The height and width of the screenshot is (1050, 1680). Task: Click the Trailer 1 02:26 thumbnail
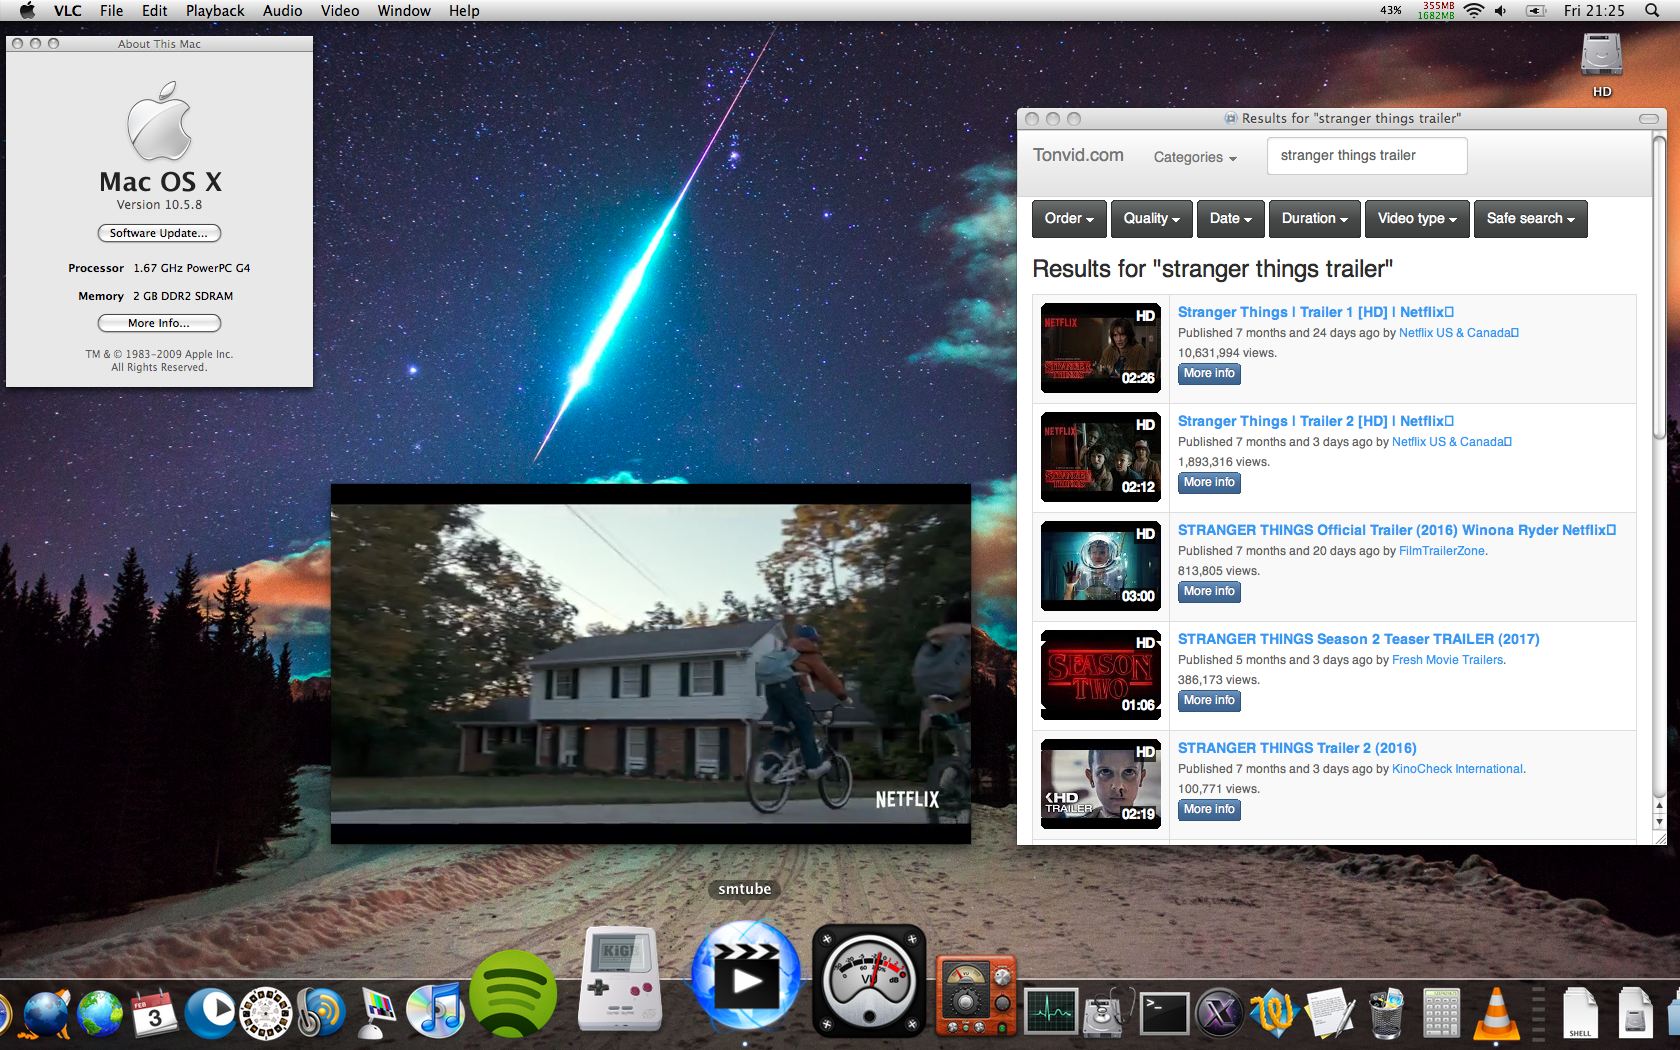click(x=1101, y=348)
